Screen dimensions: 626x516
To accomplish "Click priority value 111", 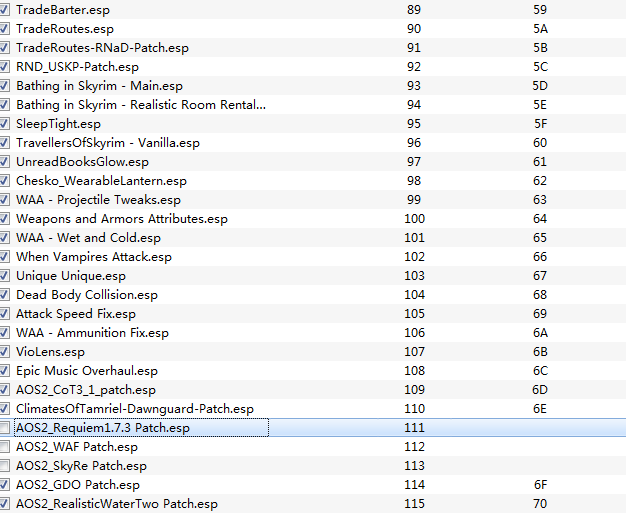I will coord(414,428).
